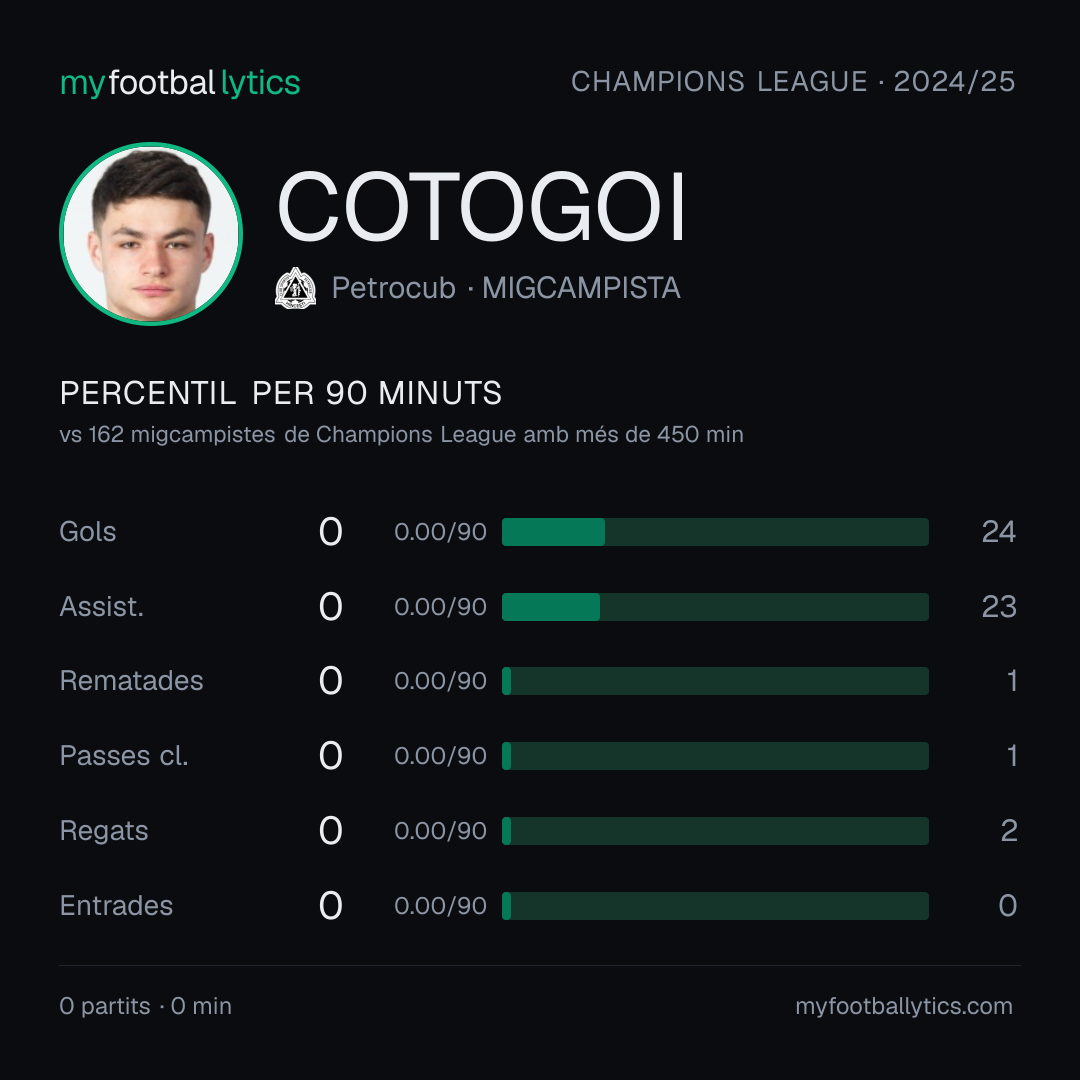Viewport: 1080px width, 1080px height.
Task: Select the Percentil per 90 minuts heading
Action: tap(281, 393)
